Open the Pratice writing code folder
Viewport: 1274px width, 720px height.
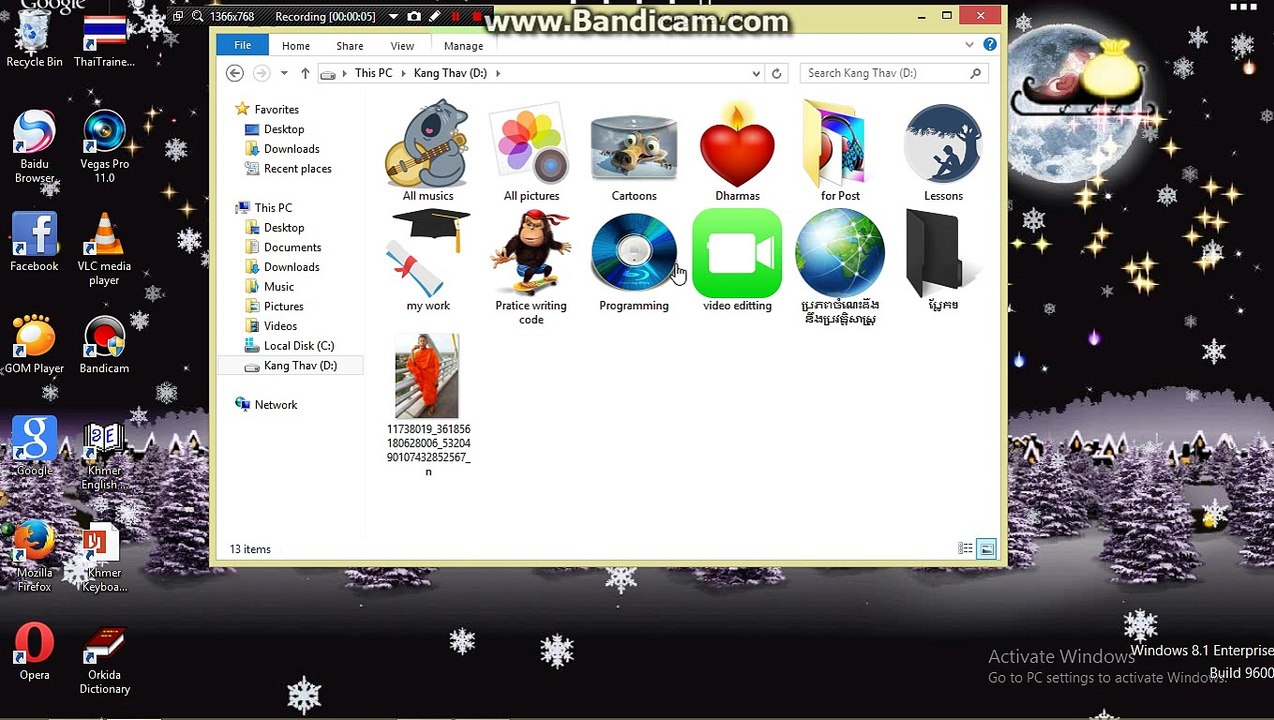point(531,268)
